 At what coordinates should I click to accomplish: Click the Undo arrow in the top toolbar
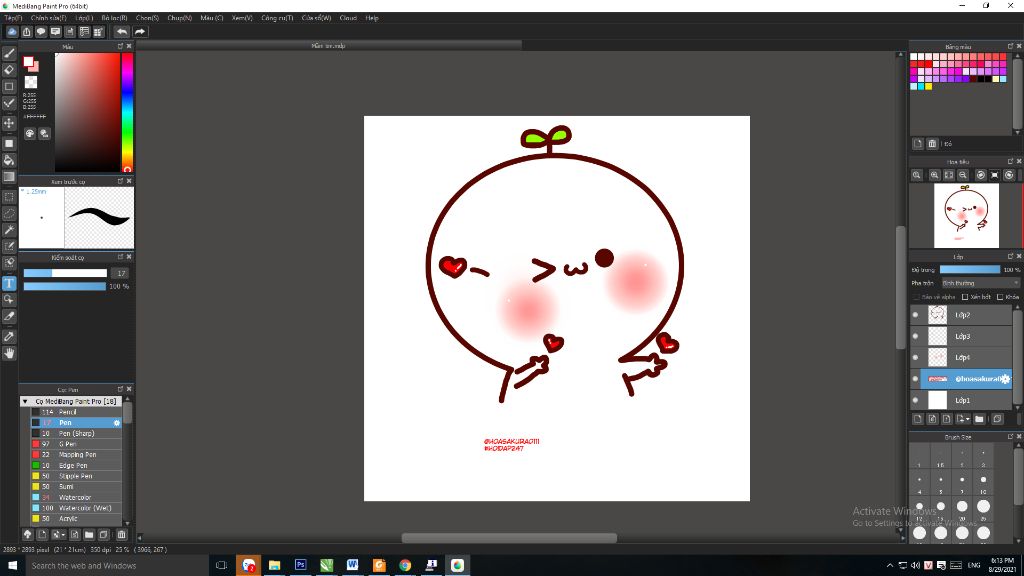click(122, 32)
